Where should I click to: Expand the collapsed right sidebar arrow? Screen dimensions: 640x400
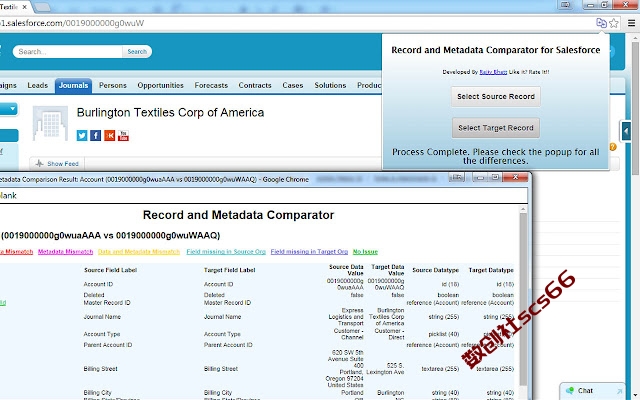click(626, 131)
